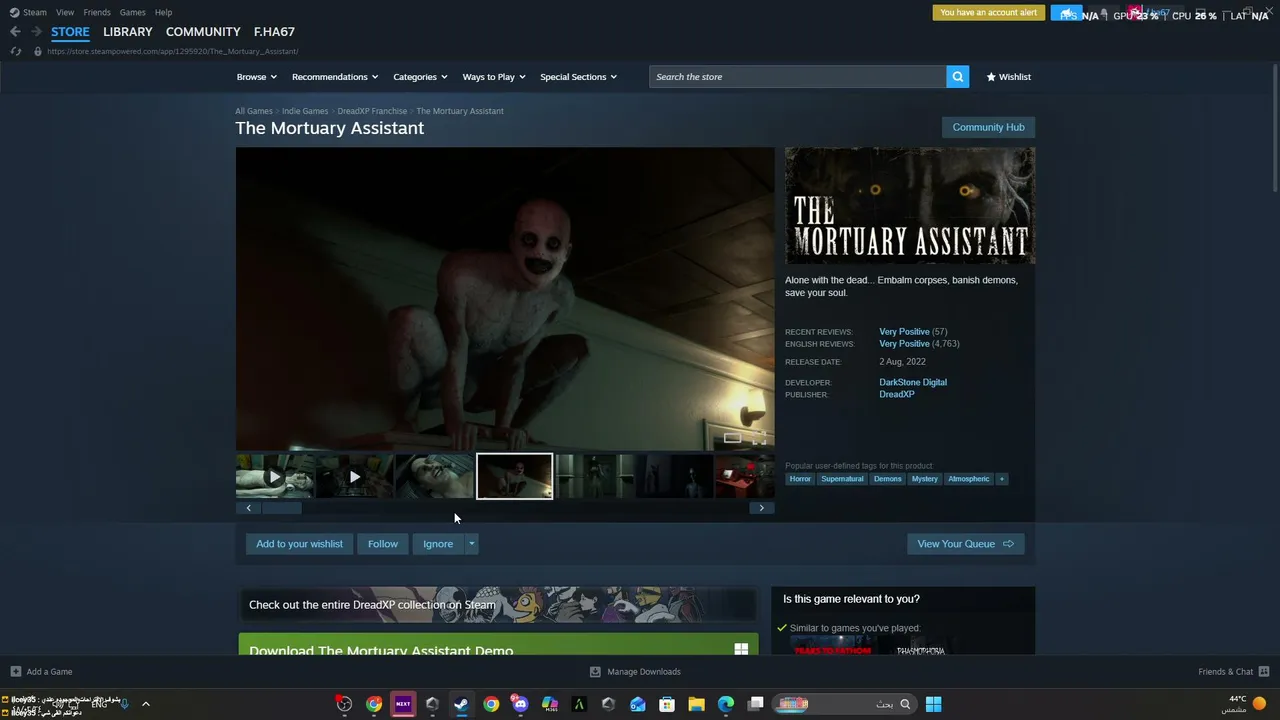Expand the Categories dropdown
This screenshot has height=720, width=1280.
pos(420,77)
